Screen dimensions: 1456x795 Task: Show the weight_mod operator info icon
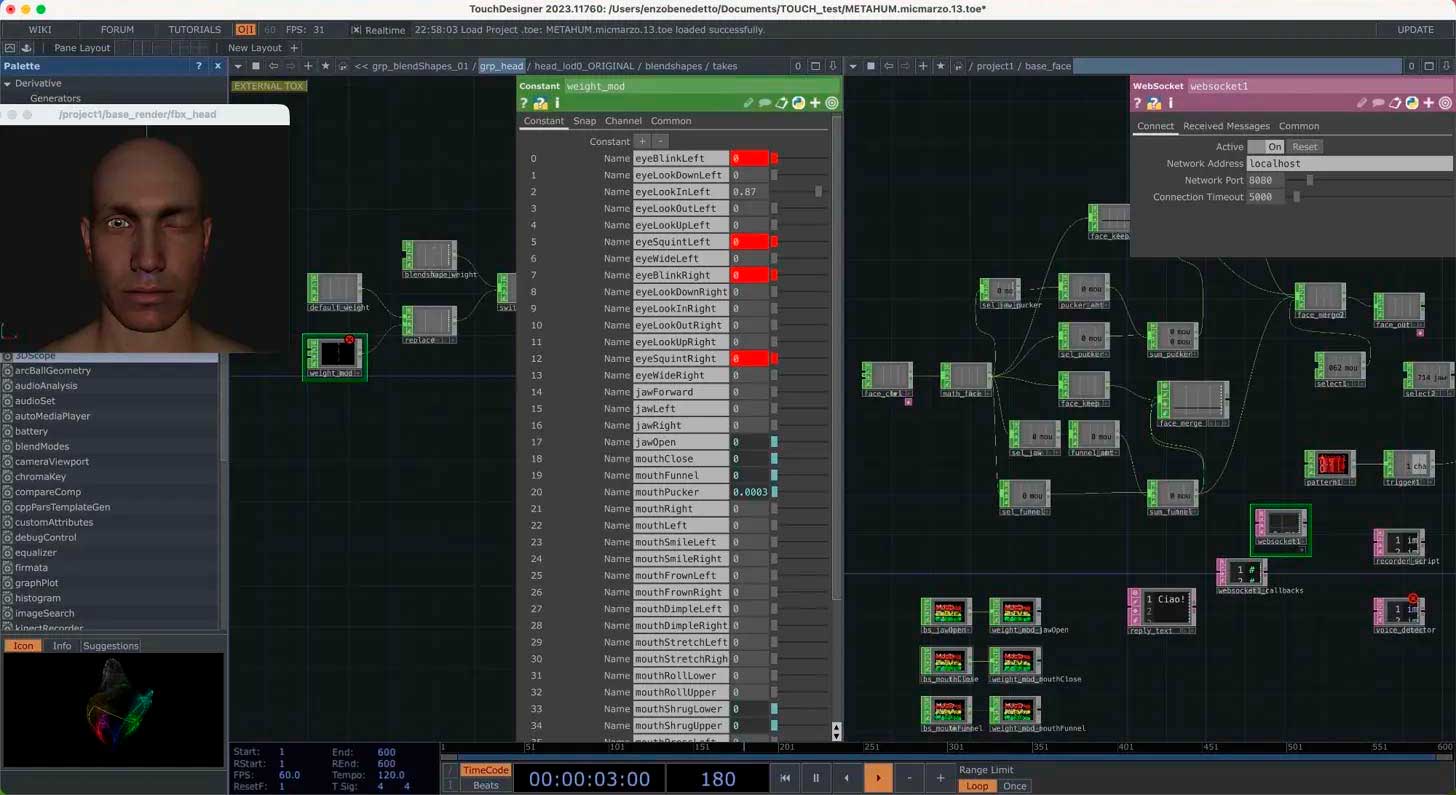tap(557, 103)
